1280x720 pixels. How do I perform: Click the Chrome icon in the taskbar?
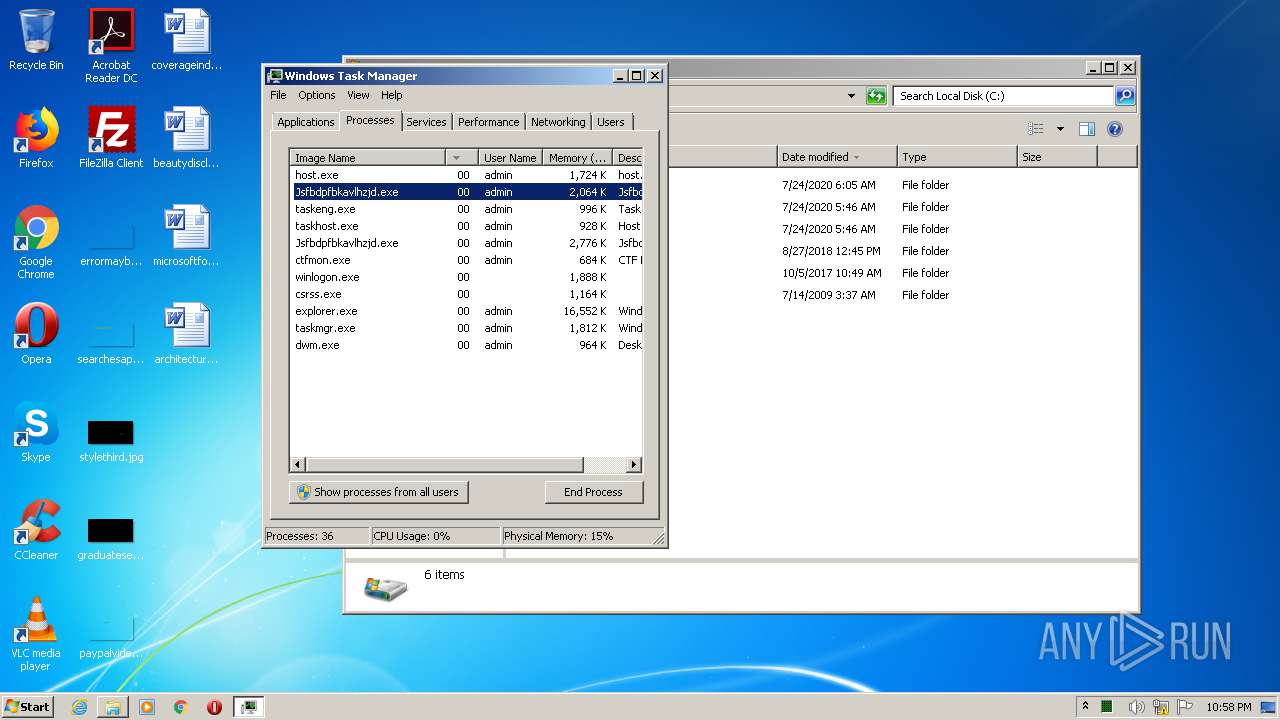pos(180,707)
